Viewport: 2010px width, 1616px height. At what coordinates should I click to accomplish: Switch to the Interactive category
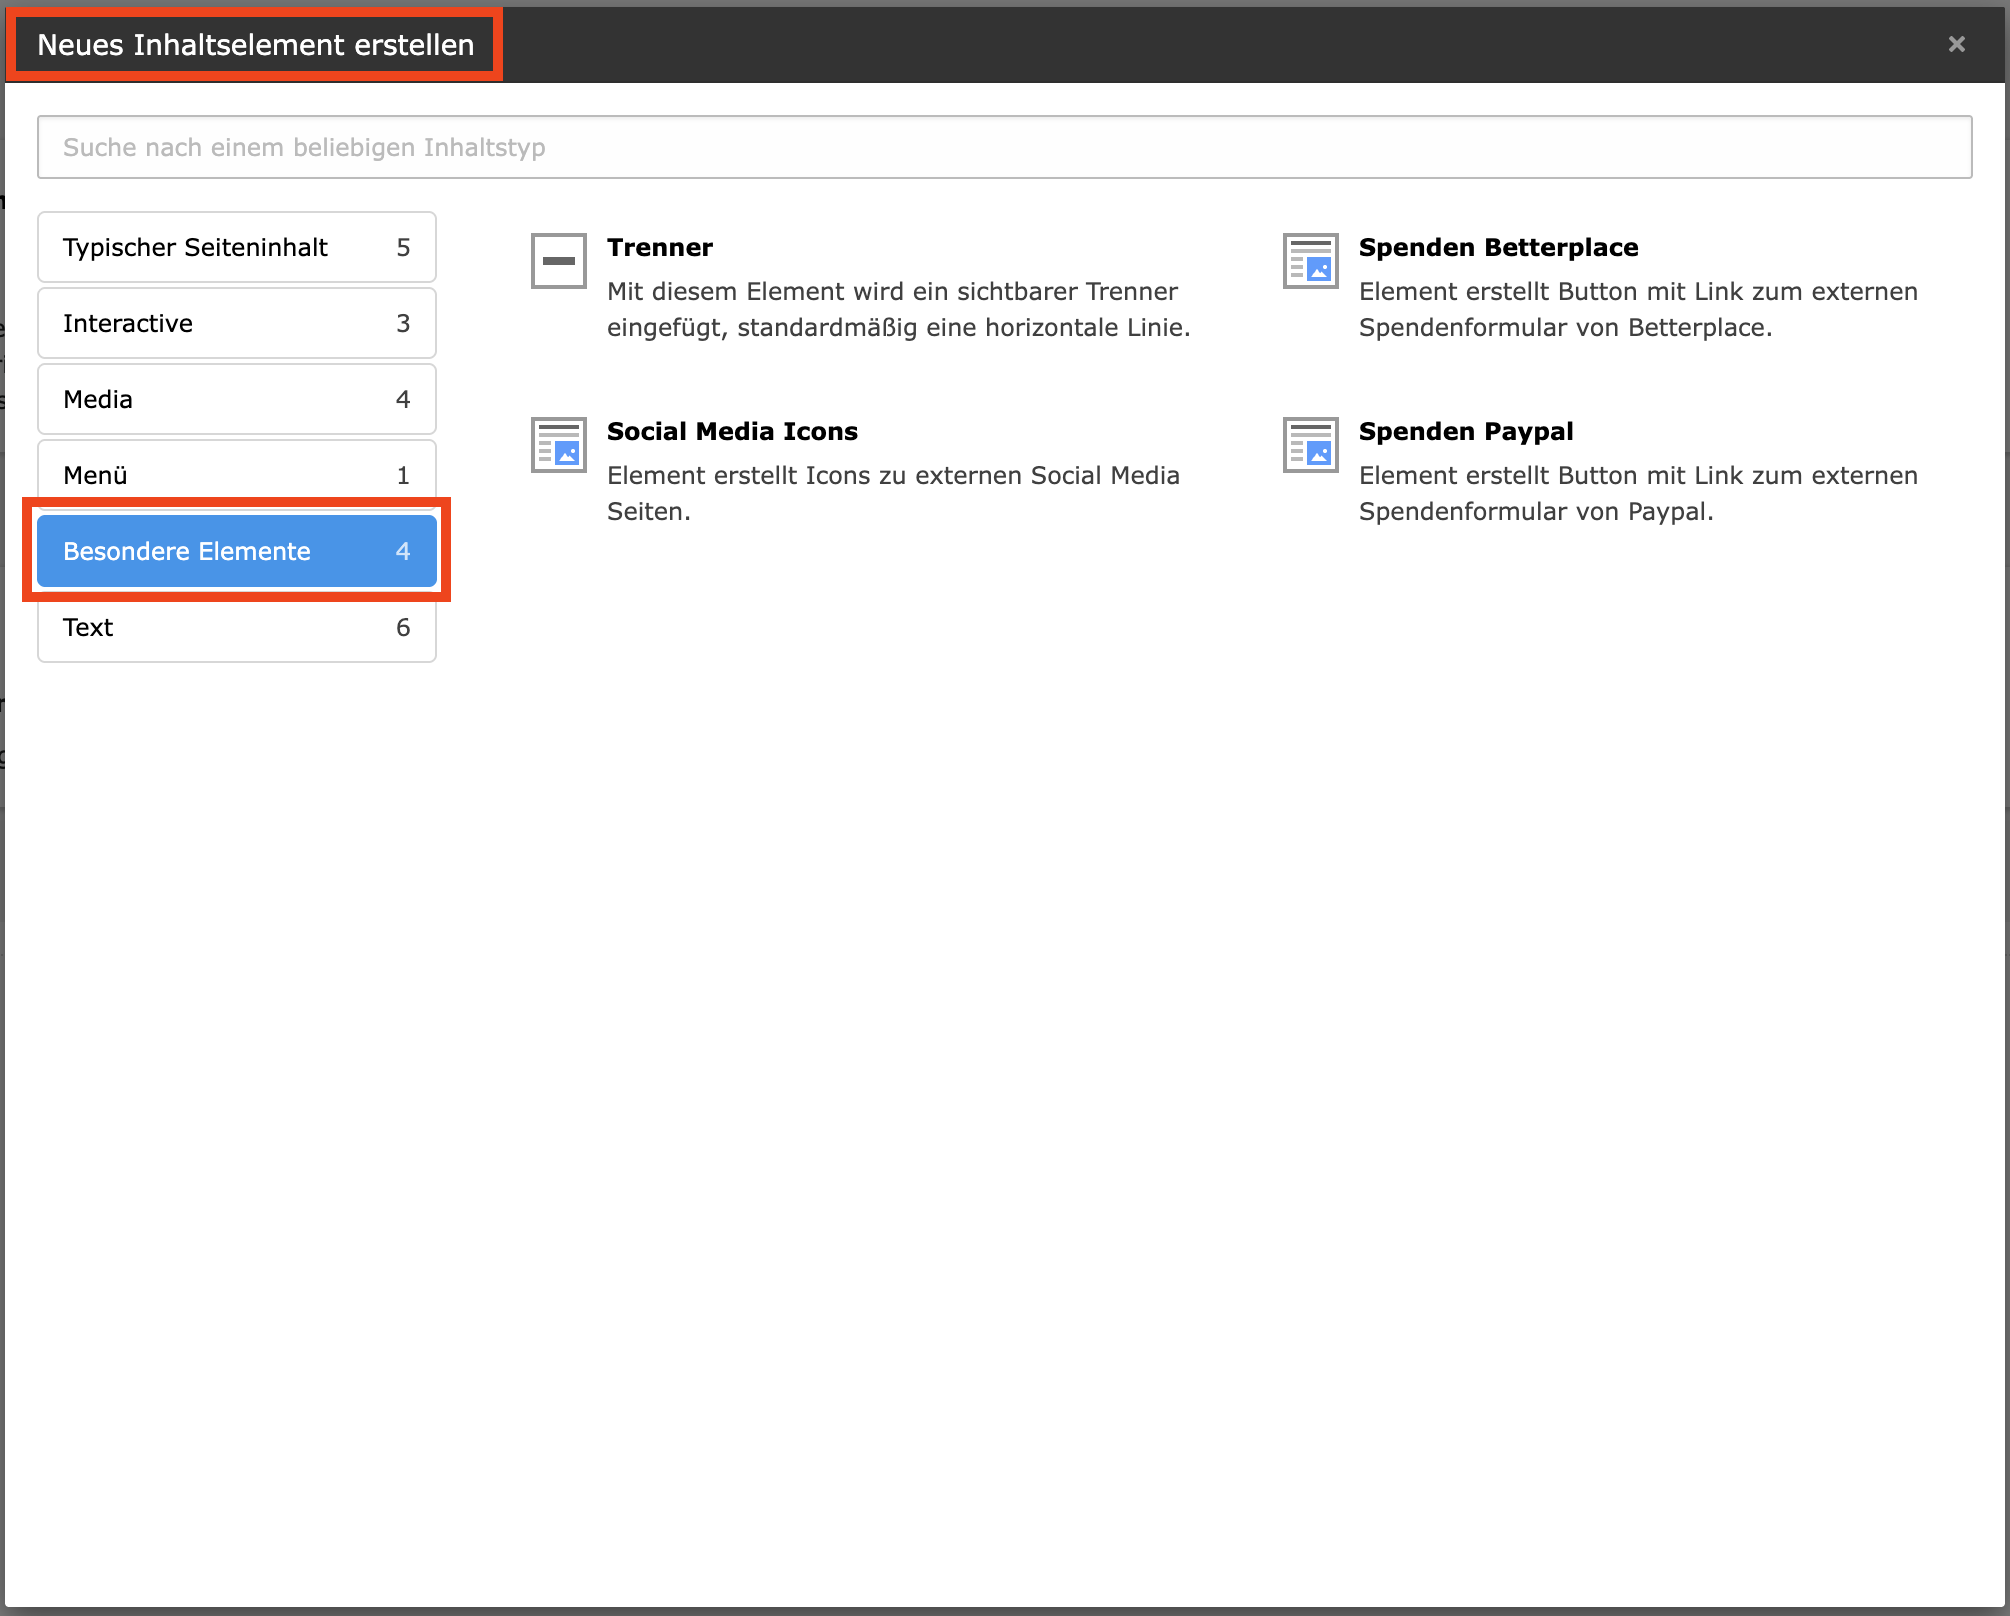click(236, 323)
